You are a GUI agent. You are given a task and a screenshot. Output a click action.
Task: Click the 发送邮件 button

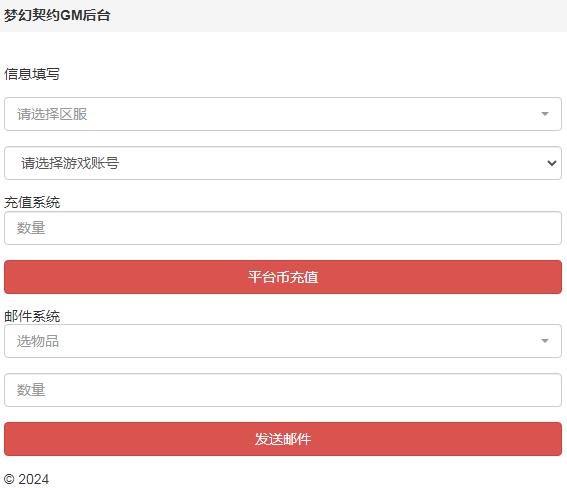283,439
